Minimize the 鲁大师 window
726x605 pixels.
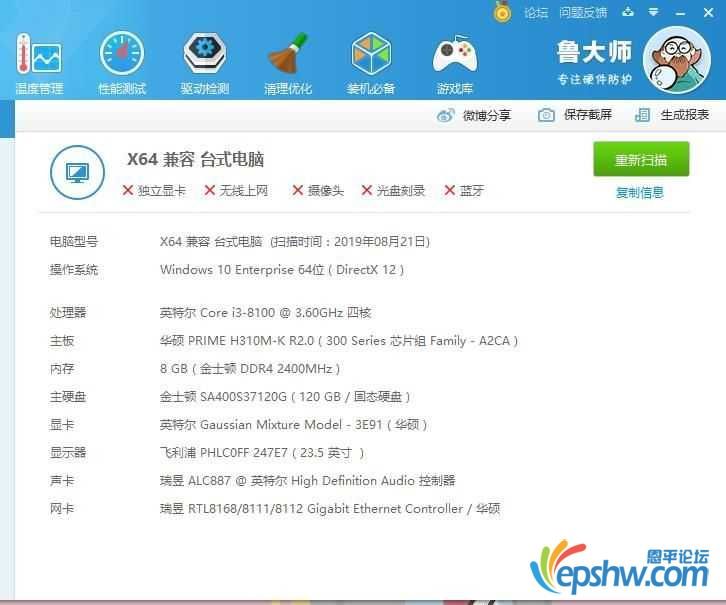click(680, 14)
